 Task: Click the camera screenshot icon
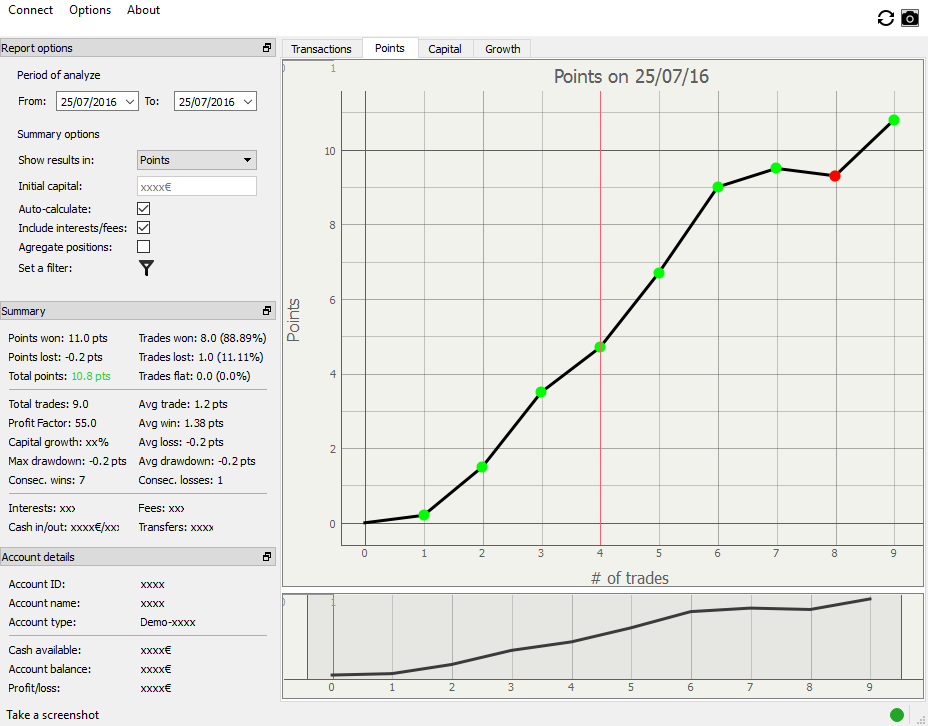[910, 18]
